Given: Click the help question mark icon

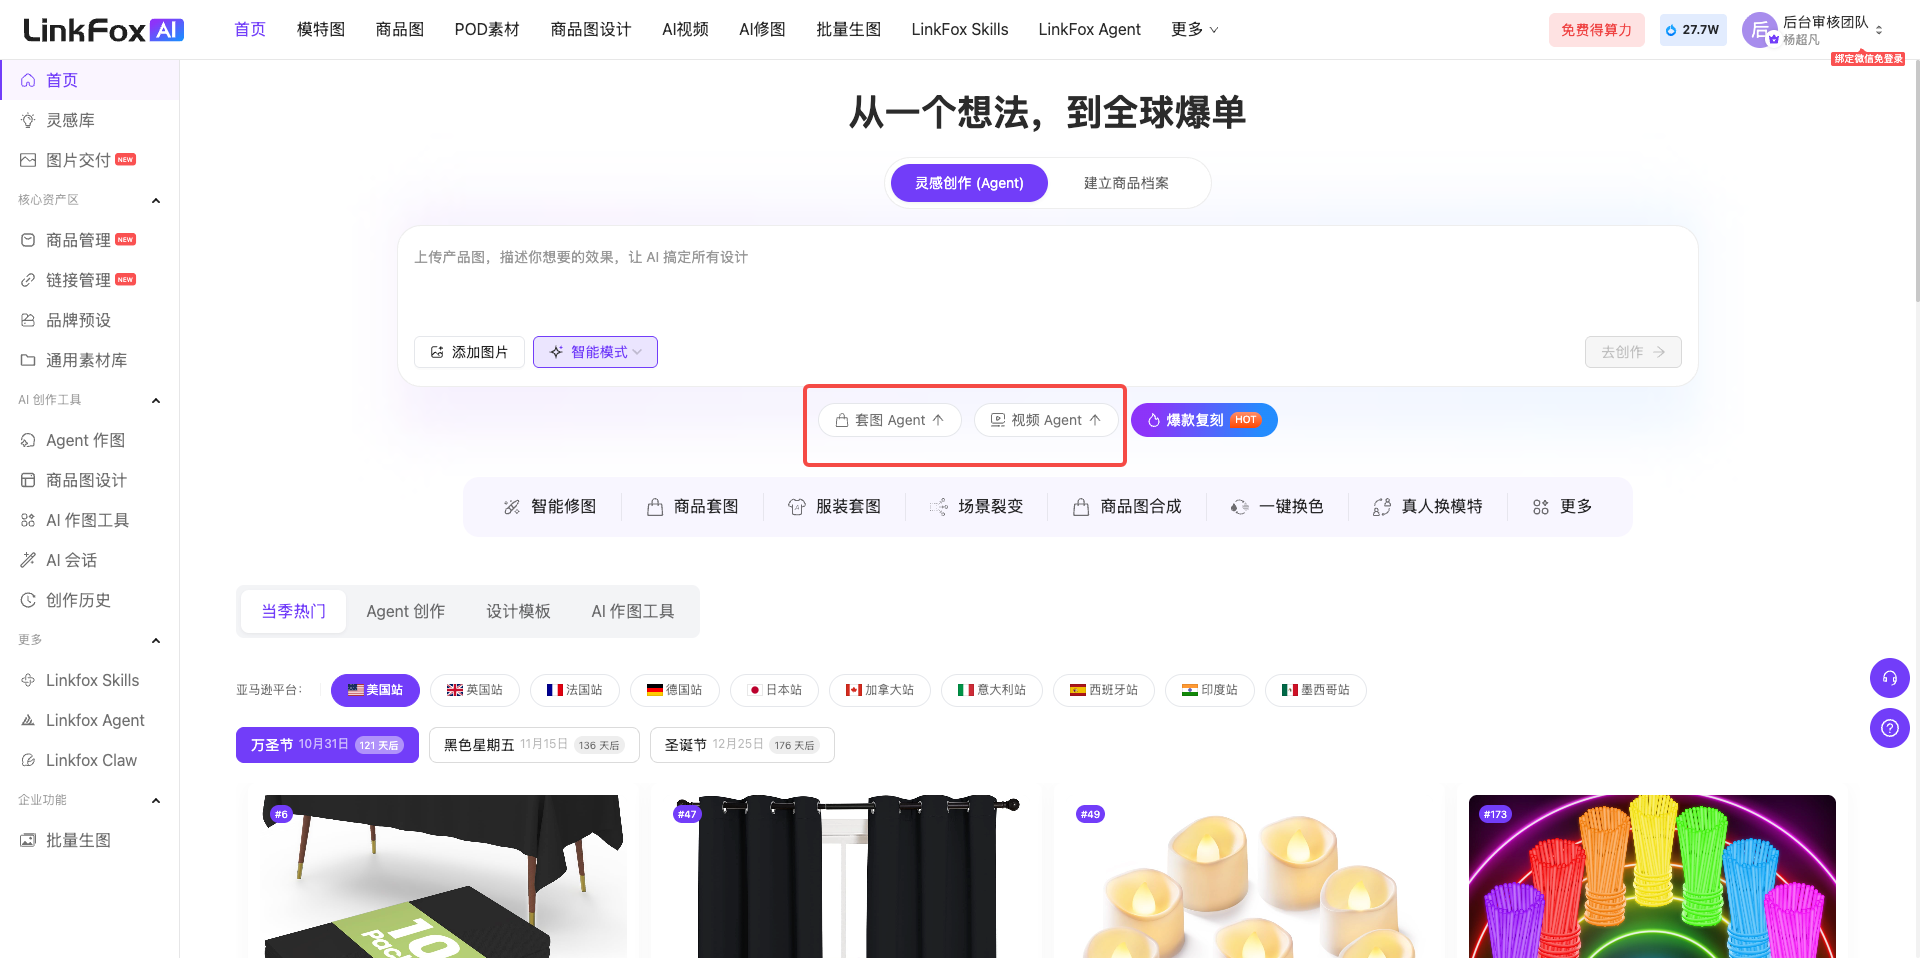Looking at the screenshot, I should 1889,728.
